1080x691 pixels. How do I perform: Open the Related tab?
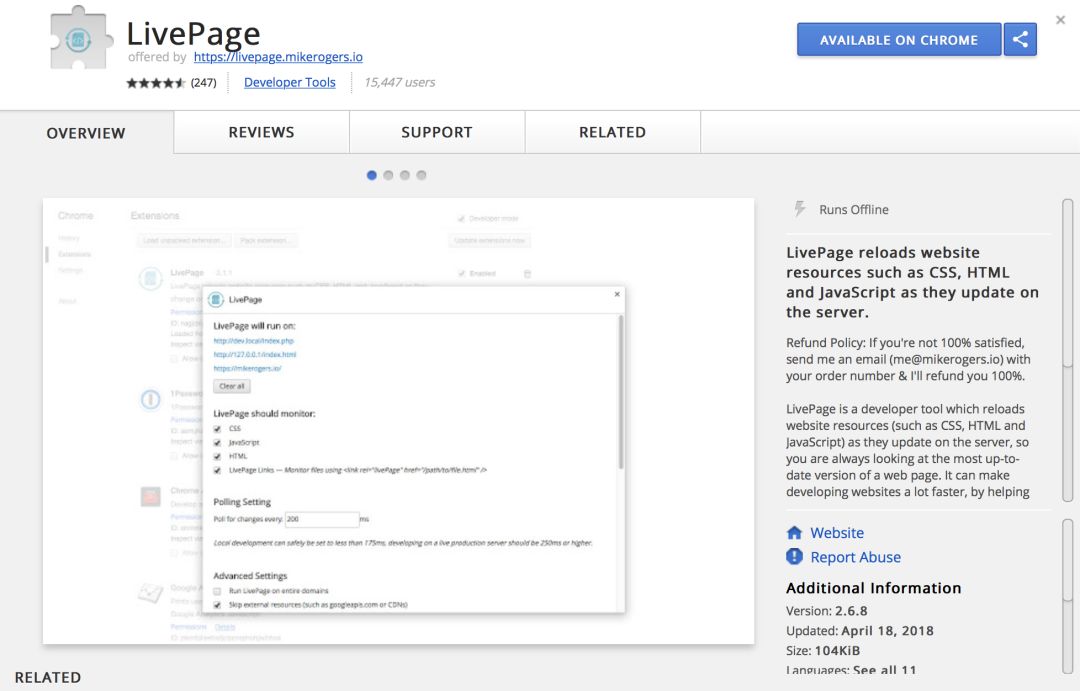click(612, 132)
